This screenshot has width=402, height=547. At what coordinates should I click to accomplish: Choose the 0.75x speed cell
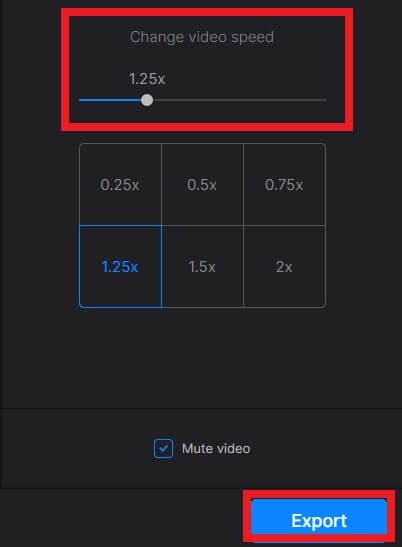point(284,184)
